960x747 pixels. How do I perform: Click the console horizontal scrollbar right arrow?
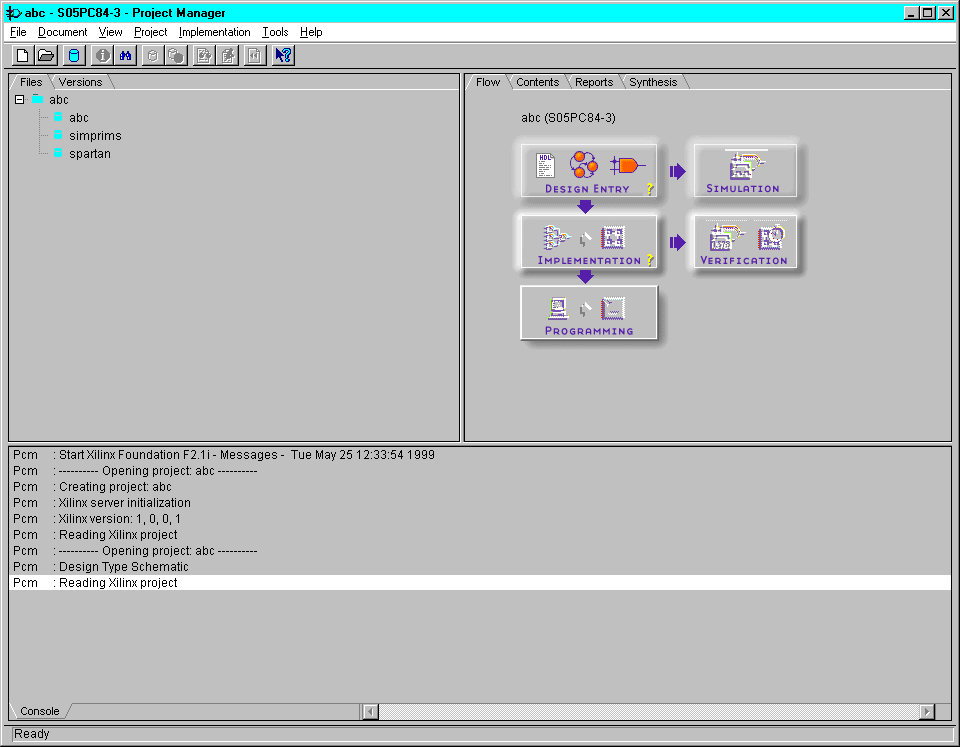pyautogui.click(x=927, y=712)
